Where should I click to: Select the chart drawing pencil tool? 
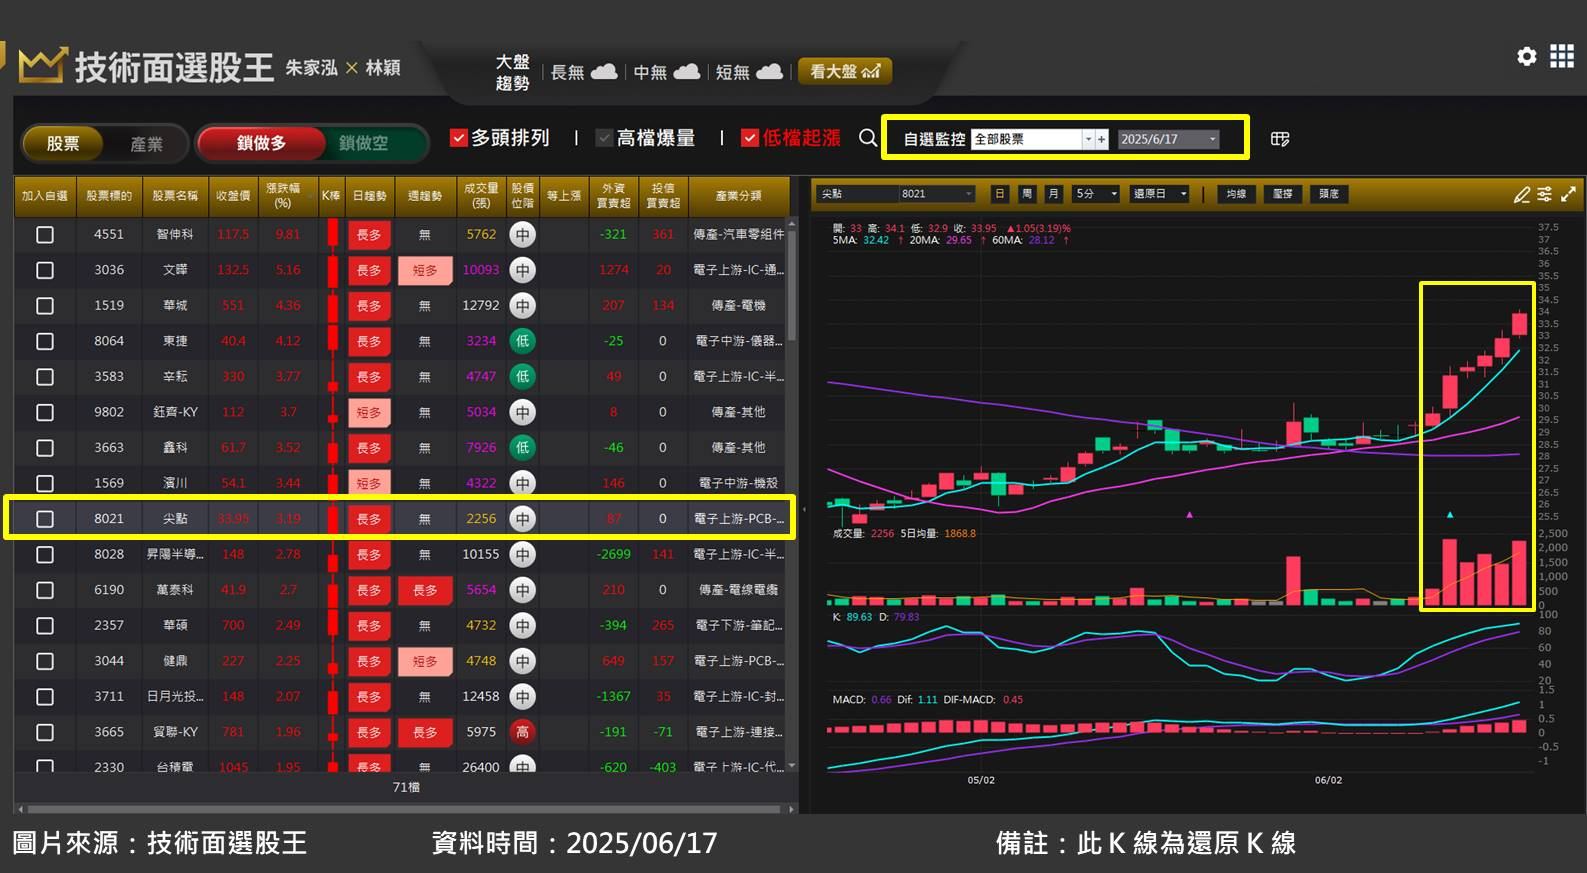coord(1522,194)
